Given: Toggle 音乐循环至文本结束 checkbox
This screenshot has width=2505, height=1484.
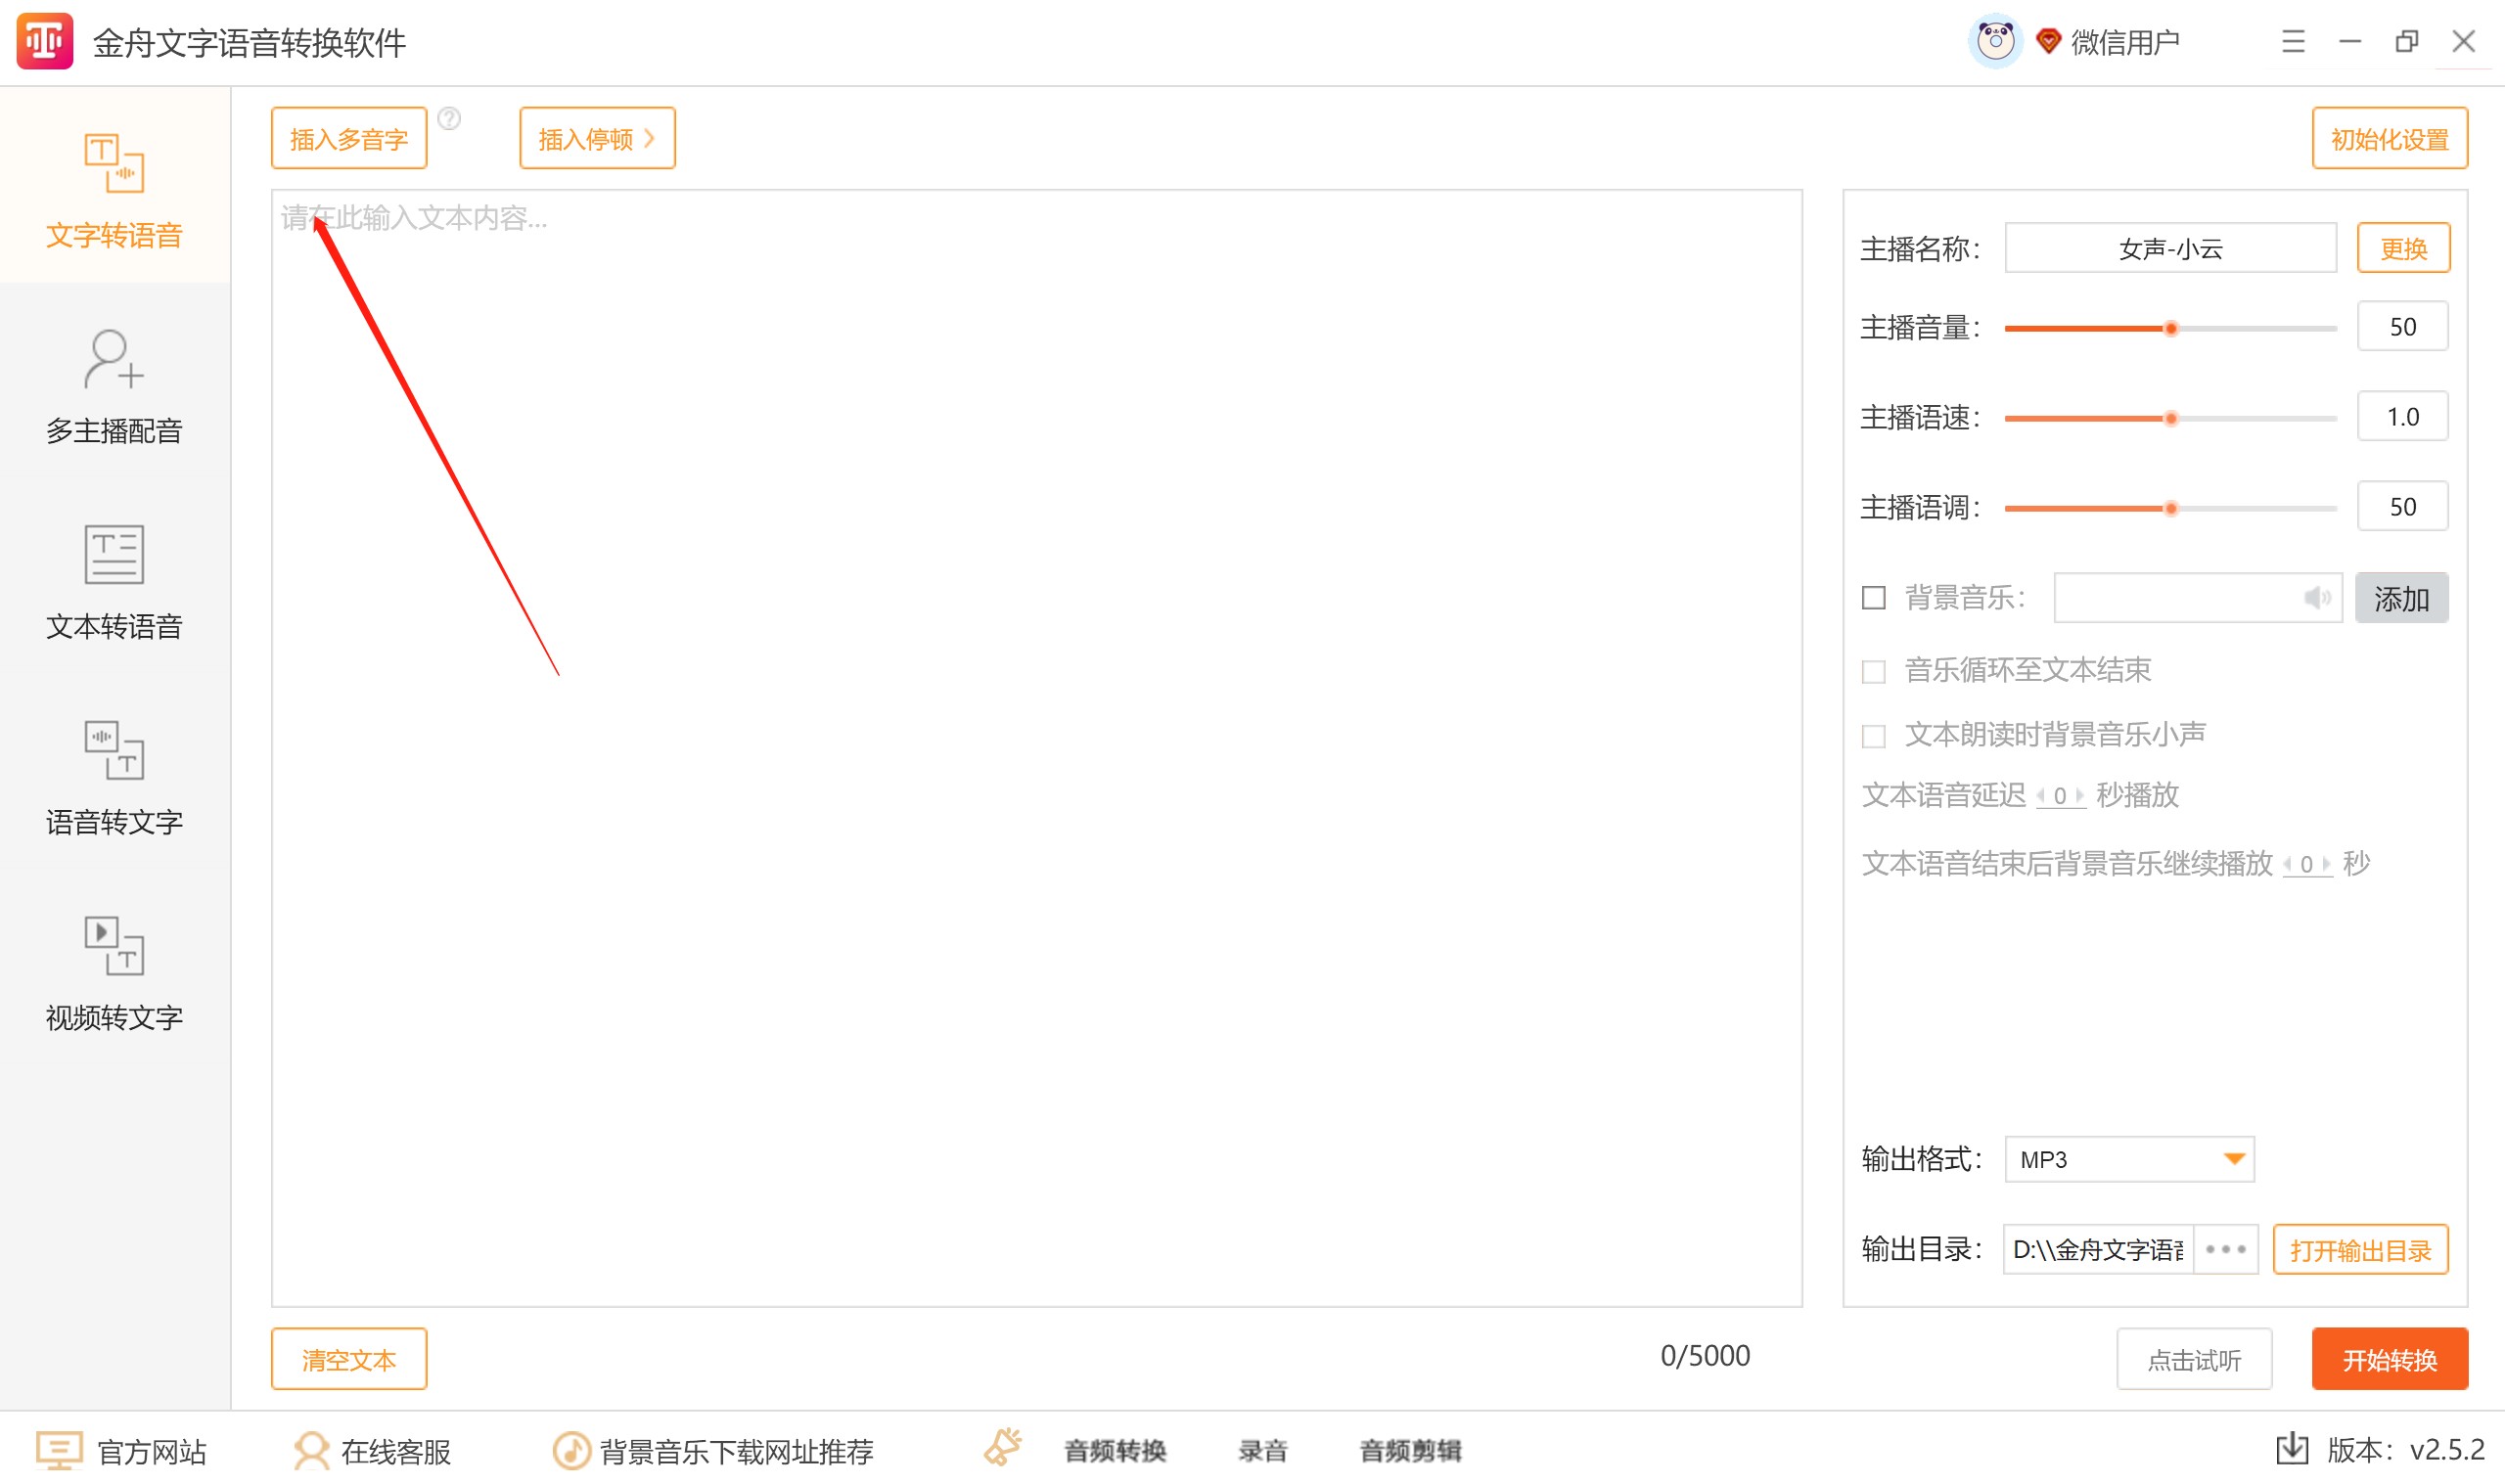Looking at the screenshot, I should click(x=1874, y=671).
